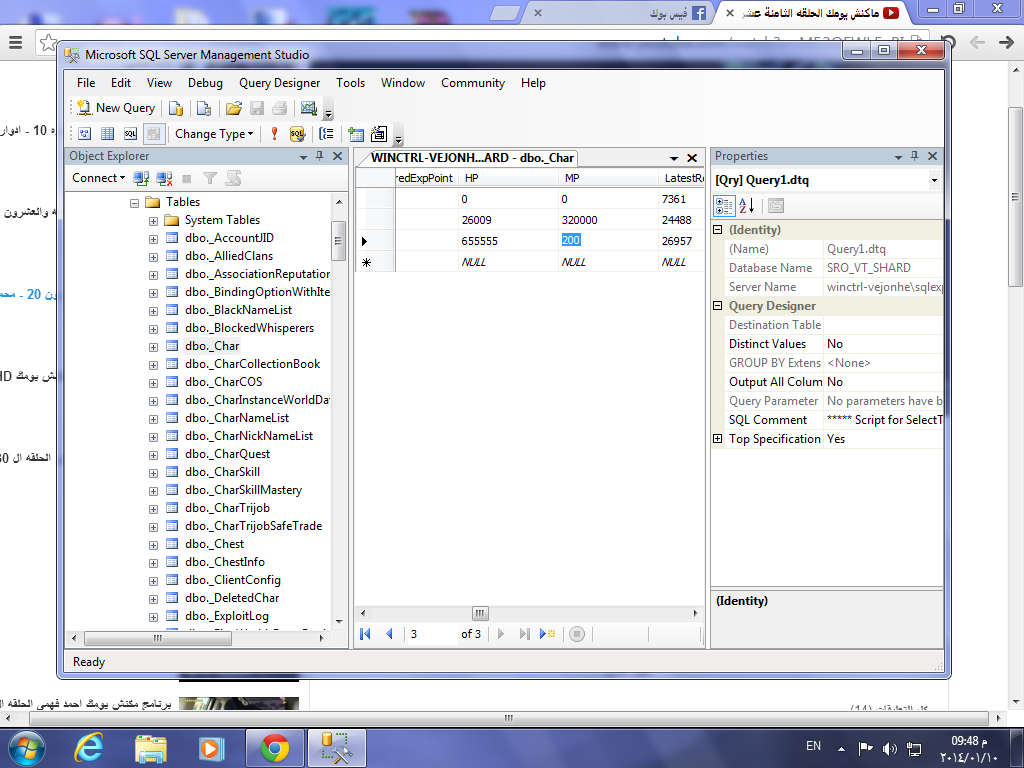Click the Categorized view icon in Properties

click(x=724, y=206)
